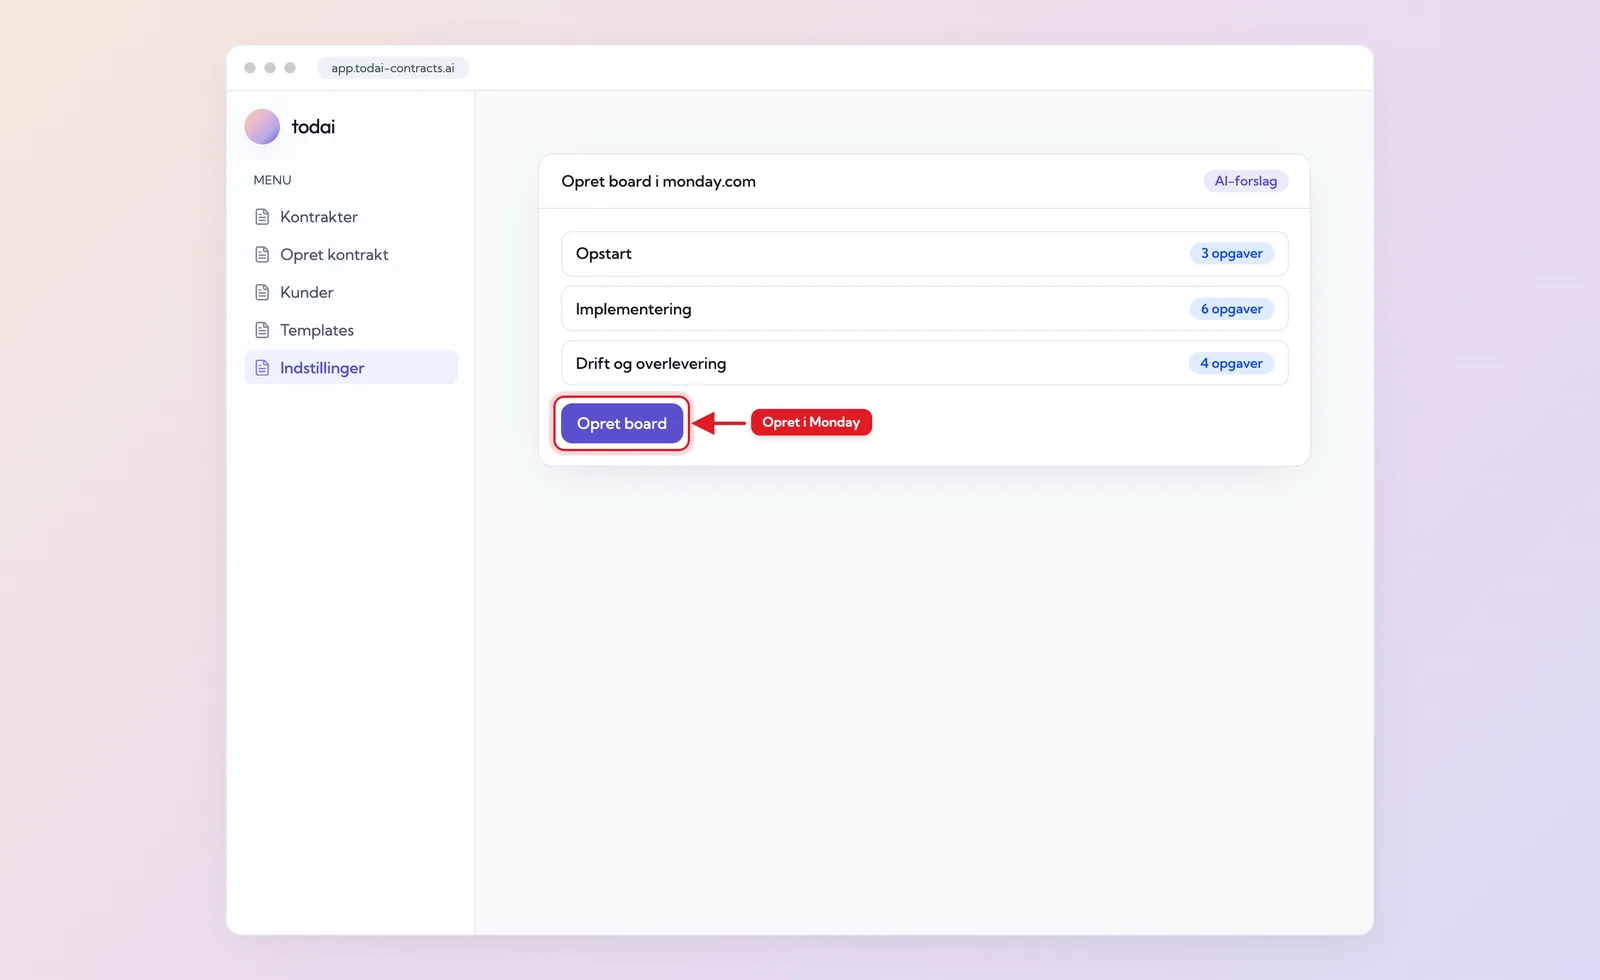This screenshot has width=1600, height=980.
Task: Click the Opret board button
Action: coord(622,423)
